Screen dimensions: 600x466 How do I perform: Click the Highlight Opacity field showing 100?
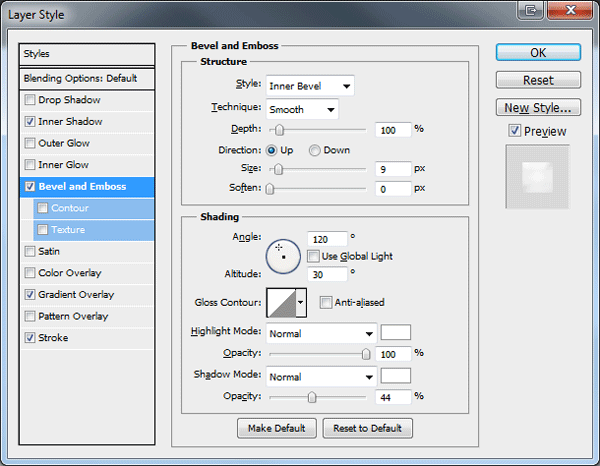[393, 354]
